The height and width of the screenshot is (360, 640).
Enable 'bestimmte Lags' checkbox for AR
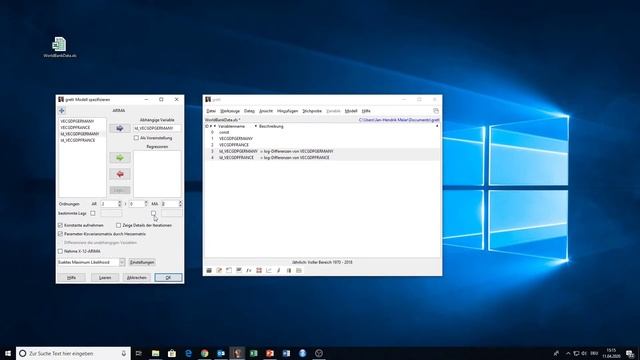coord(93,213)
